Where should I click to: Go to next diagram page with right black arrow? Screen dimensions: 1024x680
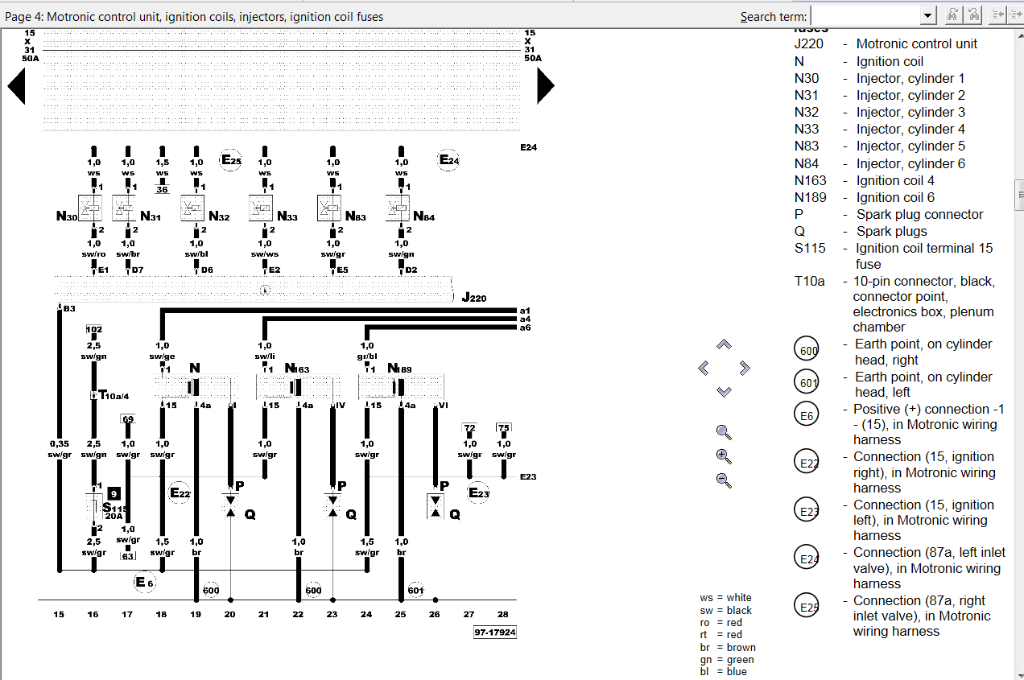coord(545,88)
